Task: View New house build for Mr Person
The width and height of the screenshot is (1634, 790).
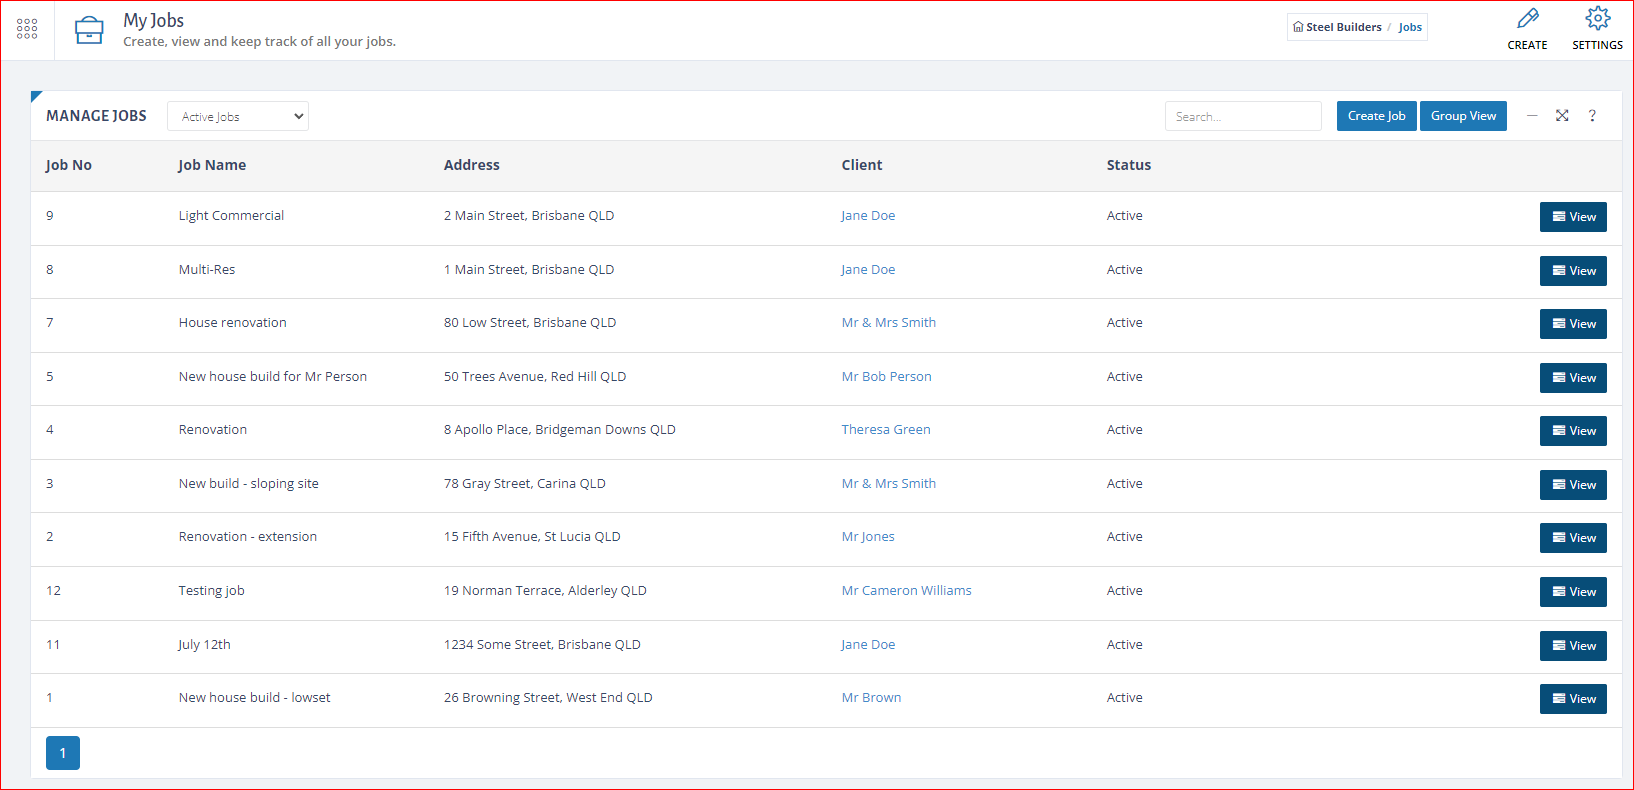Action: 1573,378
